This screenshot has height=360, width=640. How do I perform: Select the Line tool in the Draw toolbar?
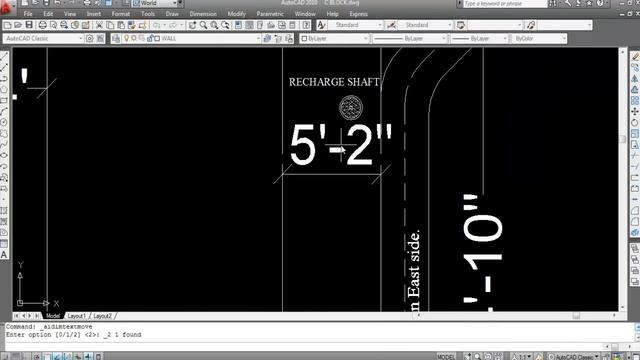click(4, 56)
